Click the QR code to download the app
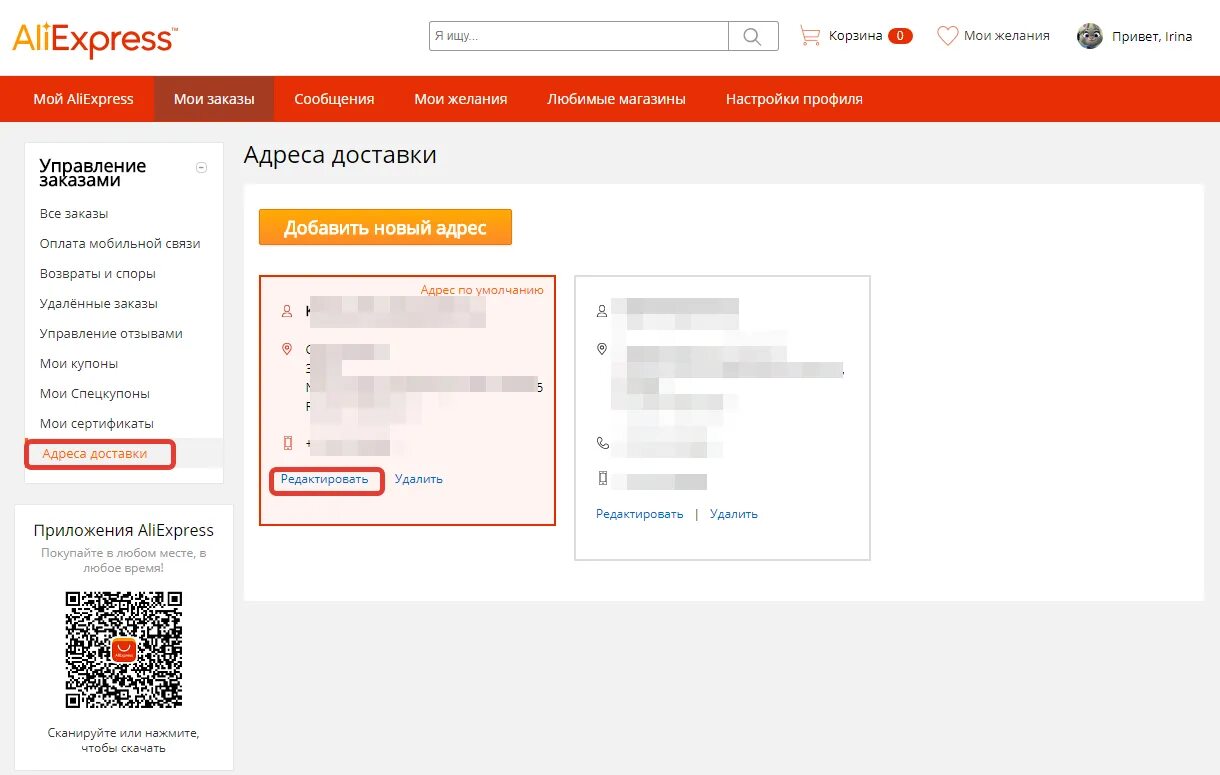 tap(122, 648)
